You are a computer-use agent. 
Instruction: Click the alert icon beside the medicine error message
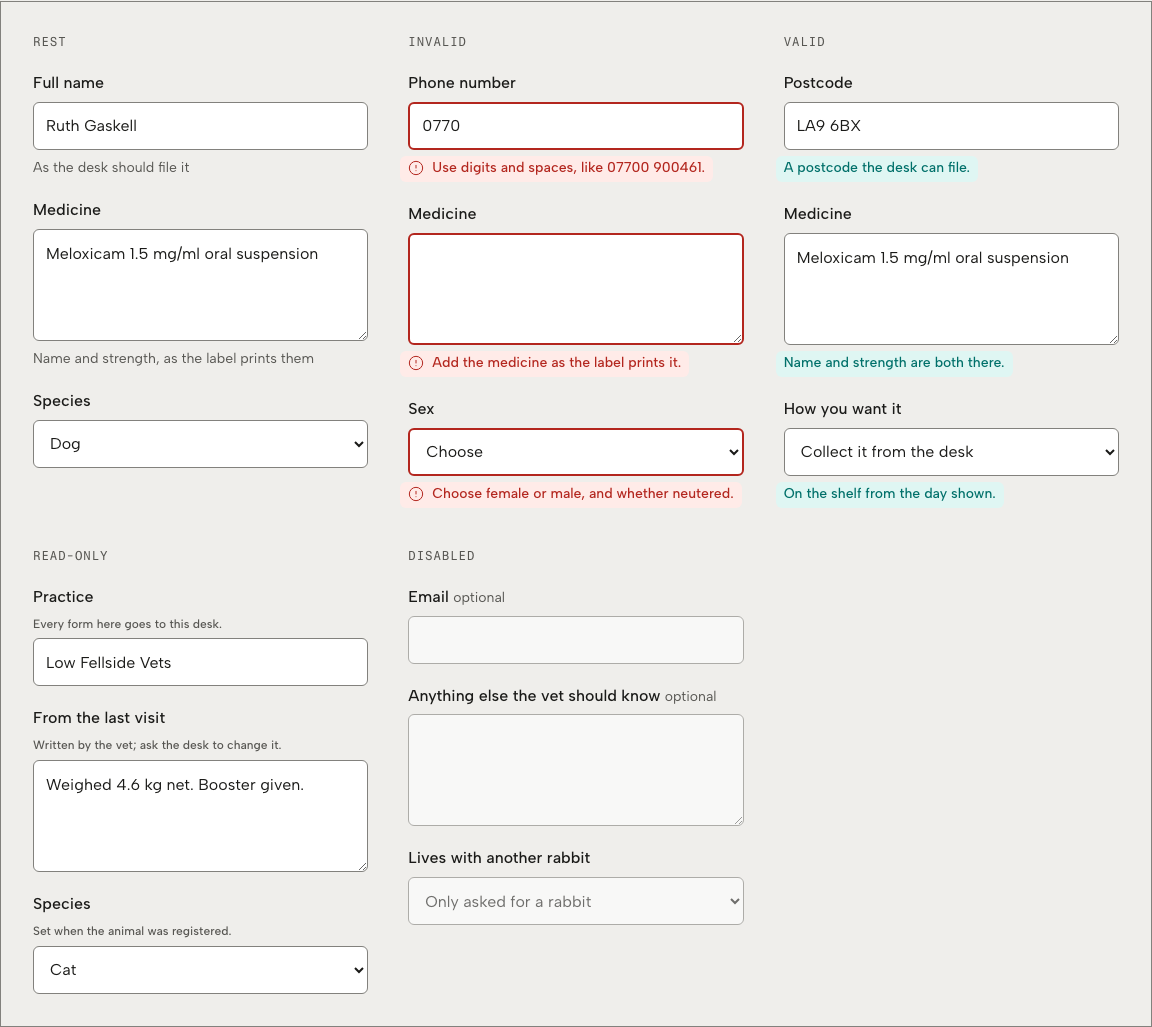(x=416, y=363)
